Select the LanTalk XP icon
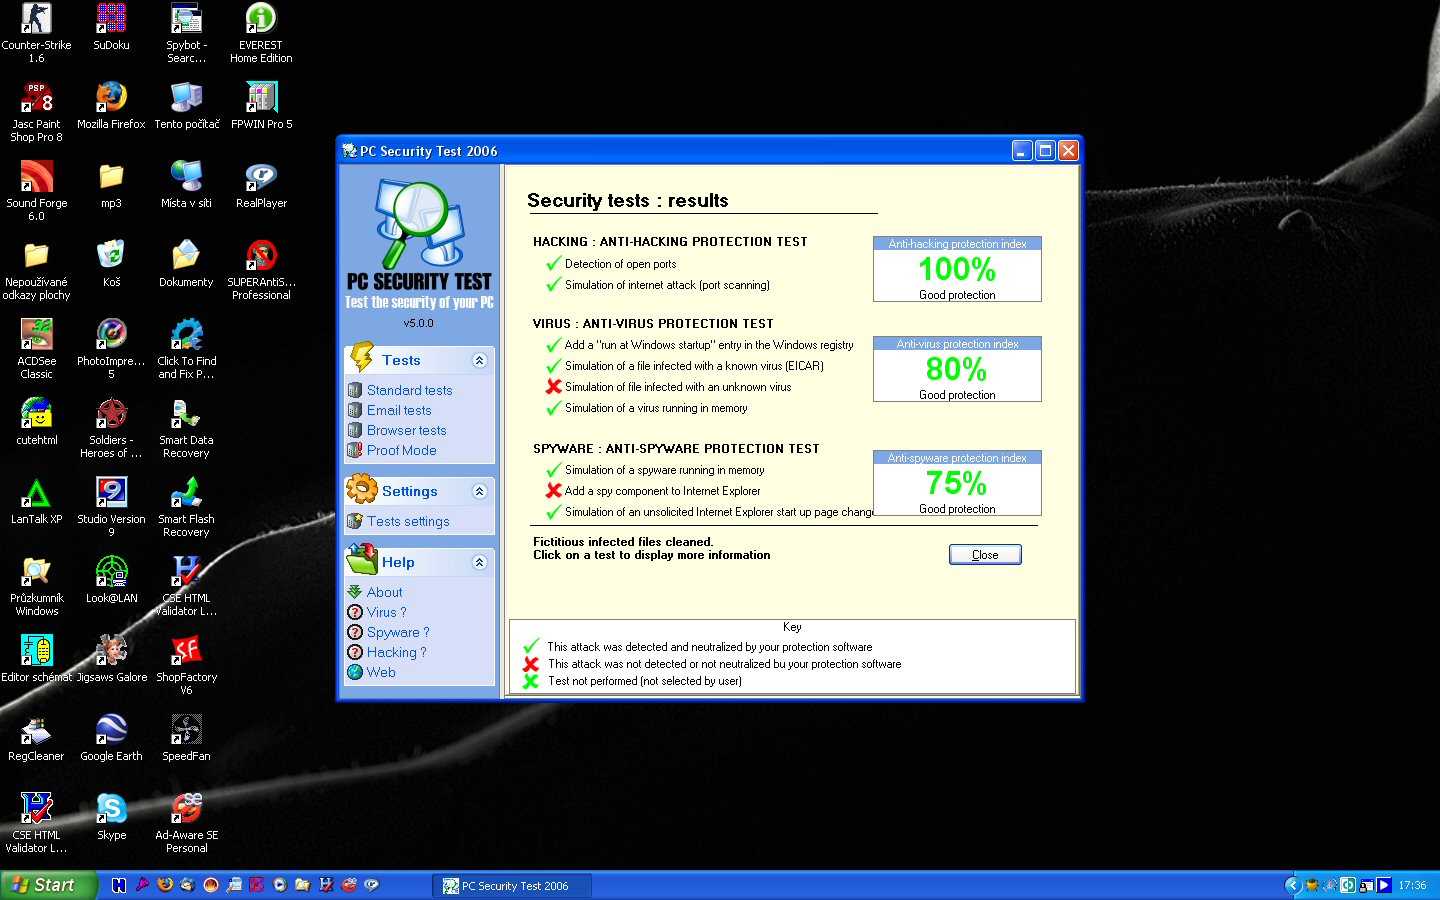Screen dimensions: 1440x900 point(36,500)
